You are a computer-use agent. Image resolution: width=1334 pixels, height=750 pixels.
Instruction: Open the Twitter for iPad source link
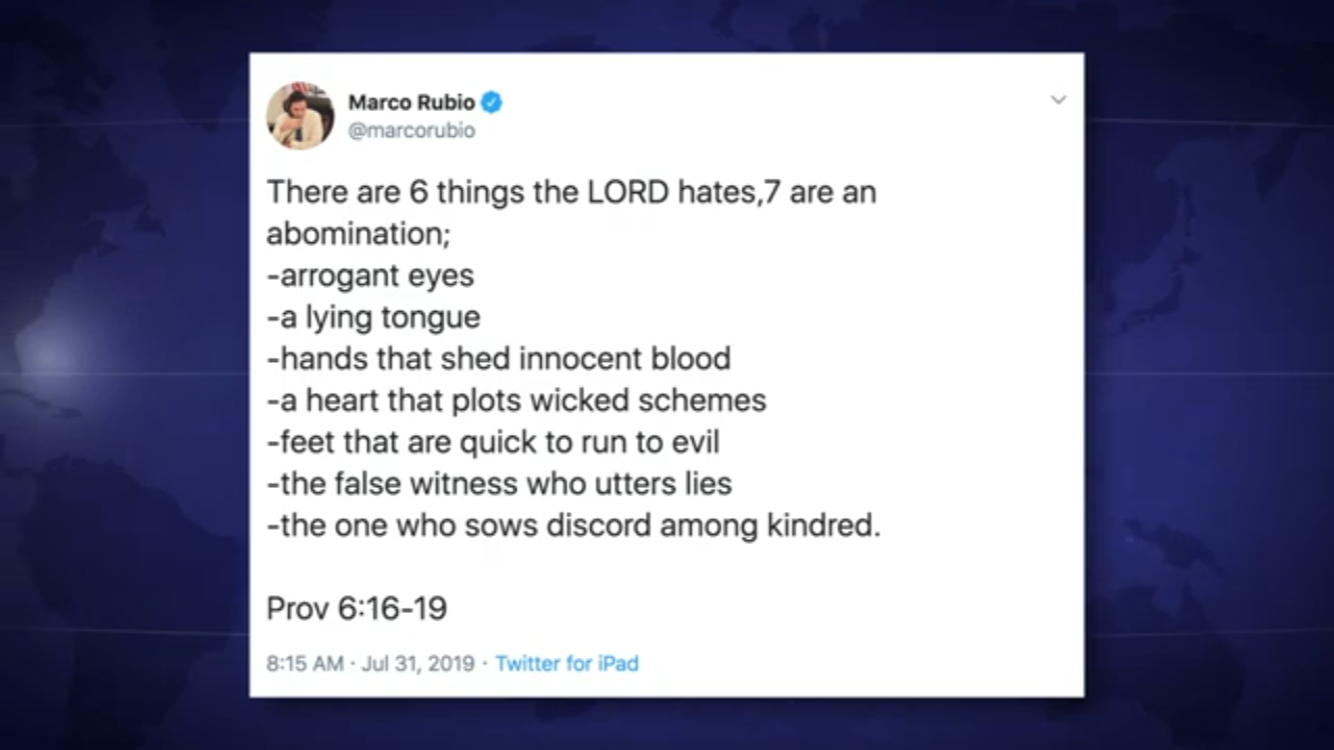(567, 663)
